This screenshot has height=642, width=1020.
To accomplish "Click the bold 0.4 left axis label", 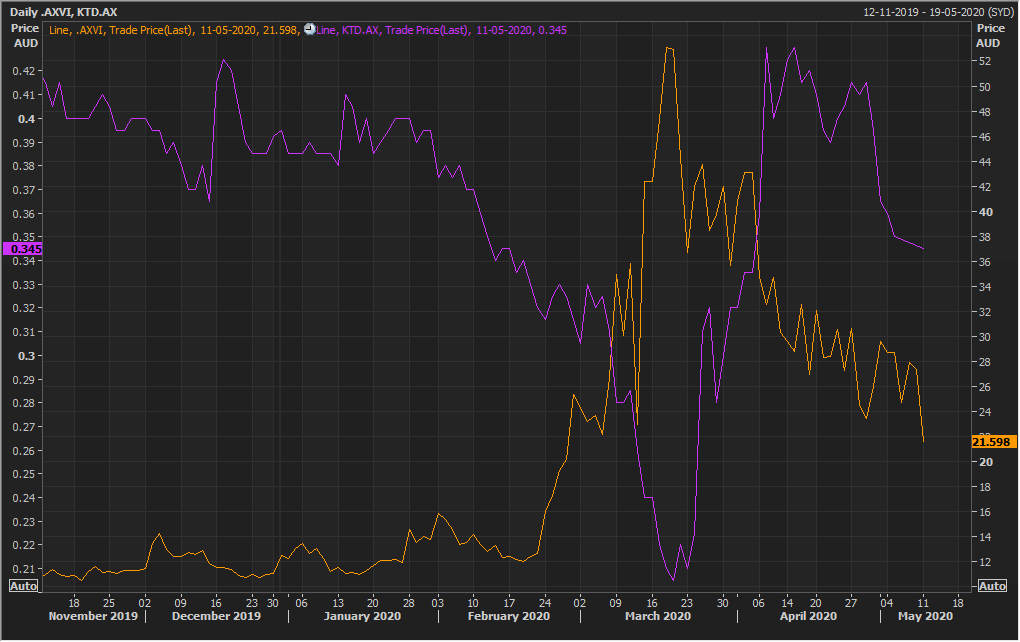I will pos(26,119).
